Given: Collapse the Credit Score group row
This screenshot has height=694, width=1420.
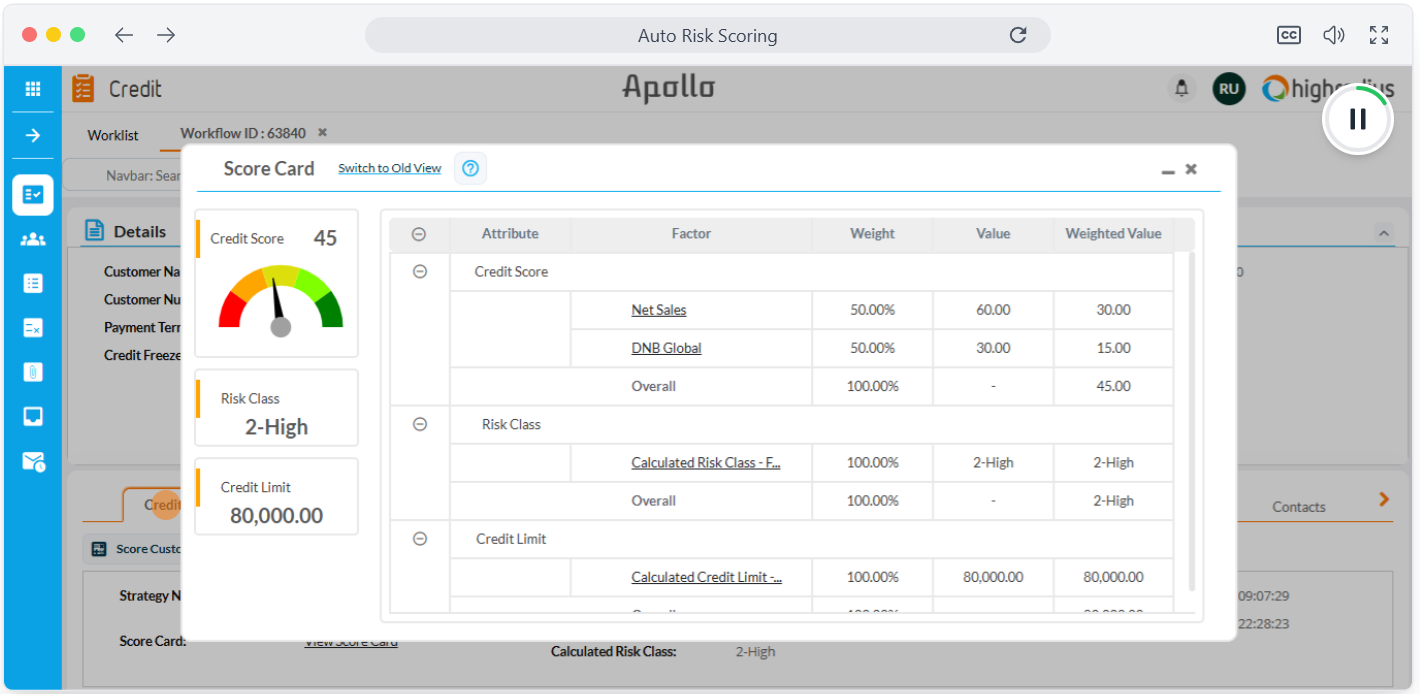Looking at the screenshot, I should click(x=420, y=271).
